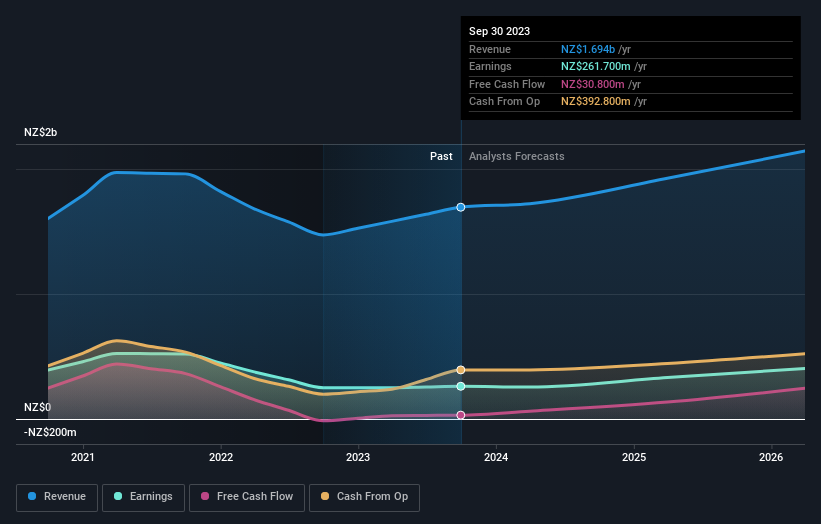Click the orange Cash From Op legend dot
Image resolution: width=821 pixels, height=524 pixels.
[325, 496]
